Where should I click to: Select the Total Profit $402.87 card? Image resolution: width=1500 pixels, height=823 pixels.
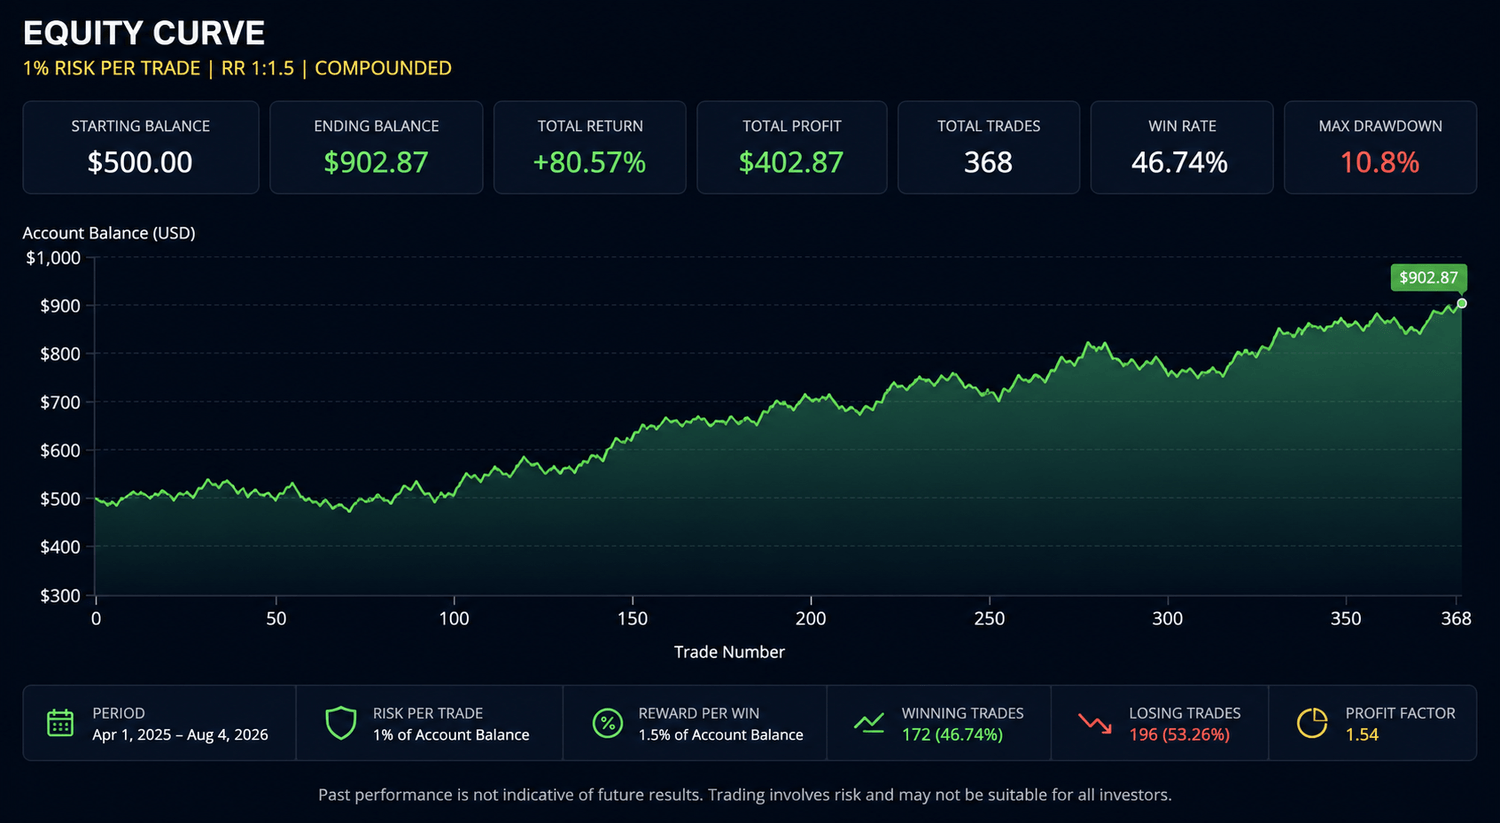pyautogui.click(x=792, y=147)
